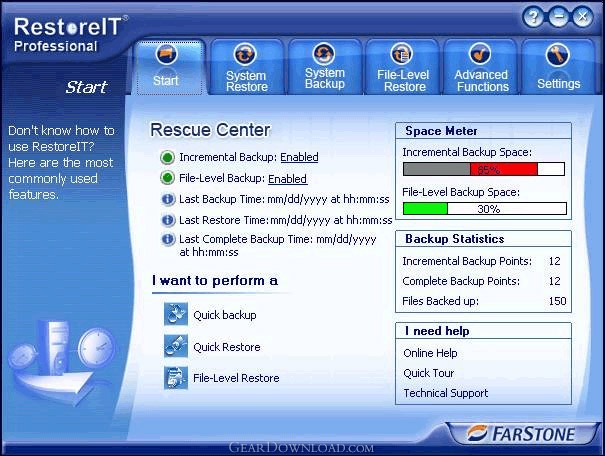Click the Incremental Backup Points value 12

click(x=554, y=261)
